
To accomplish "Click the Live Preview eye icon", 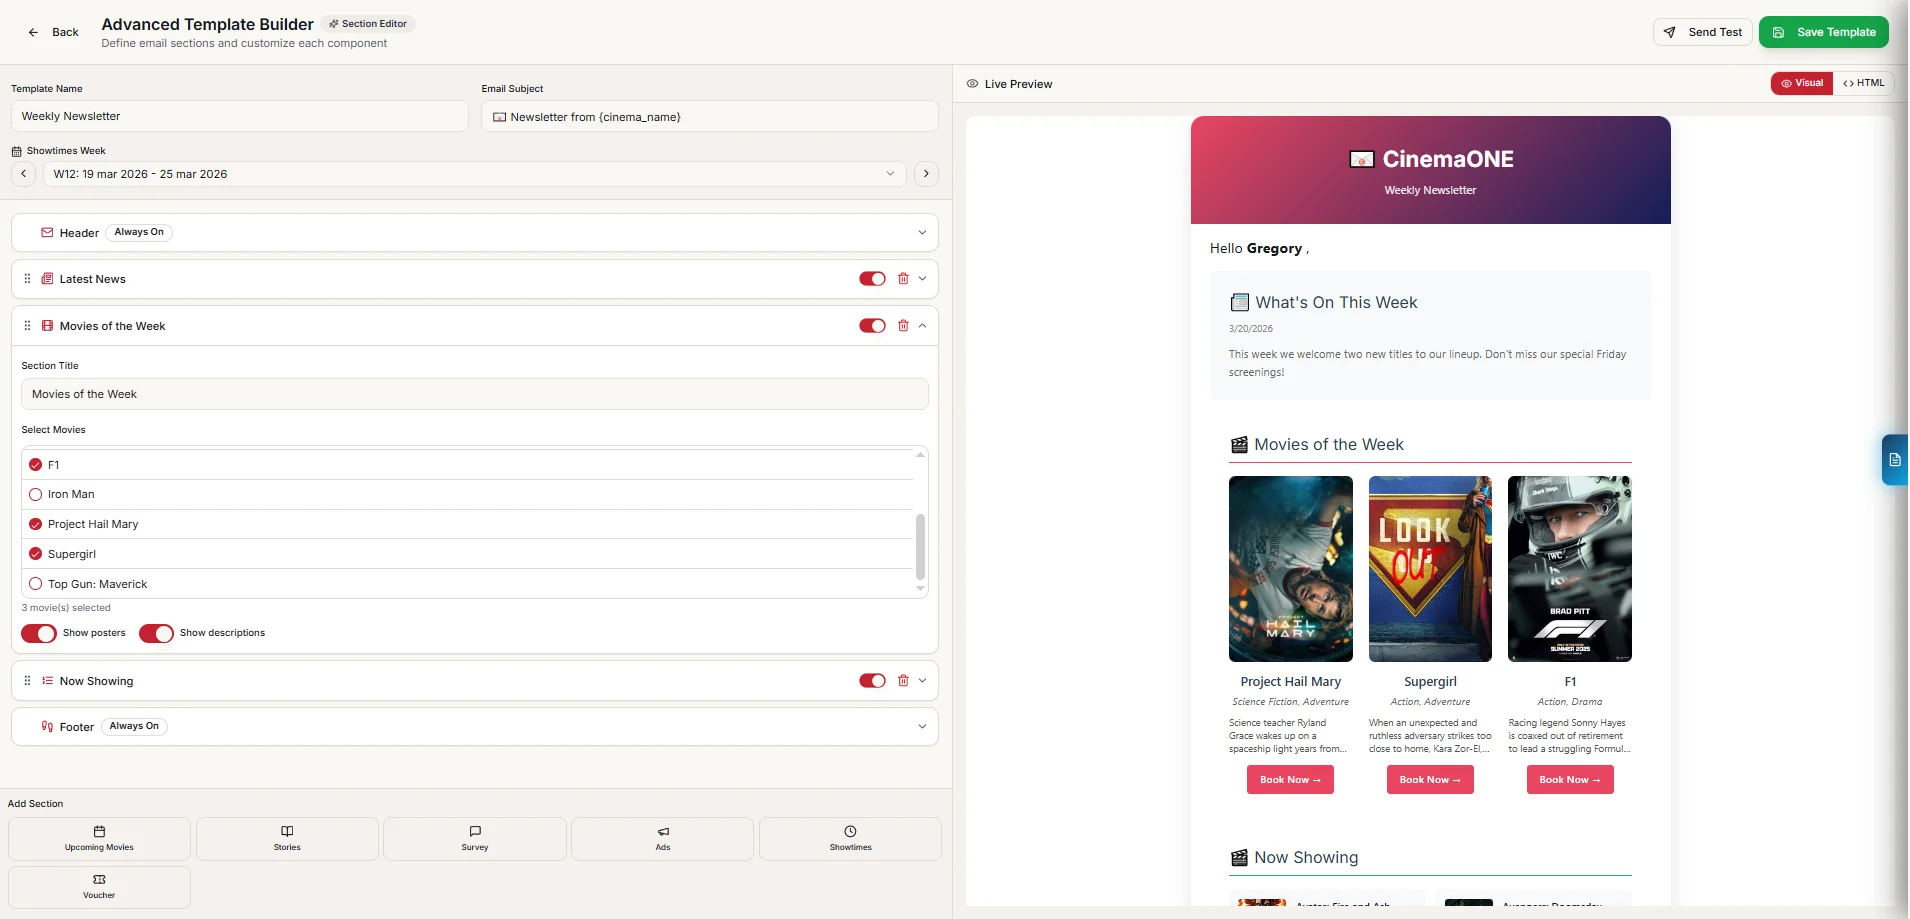I will pos(972,84).
